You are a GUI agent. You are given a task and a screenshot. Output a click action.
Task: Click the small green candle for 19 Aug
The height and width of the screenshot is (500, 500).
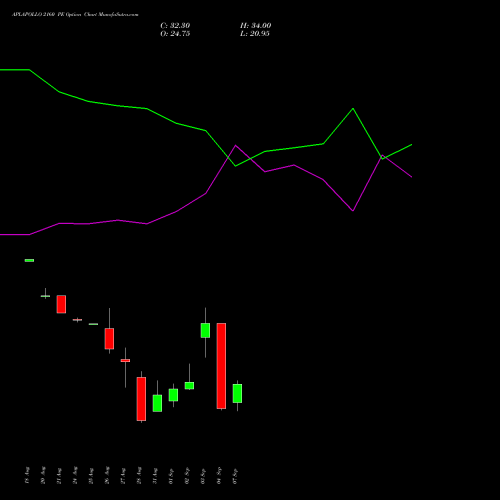tap(29, 260)
